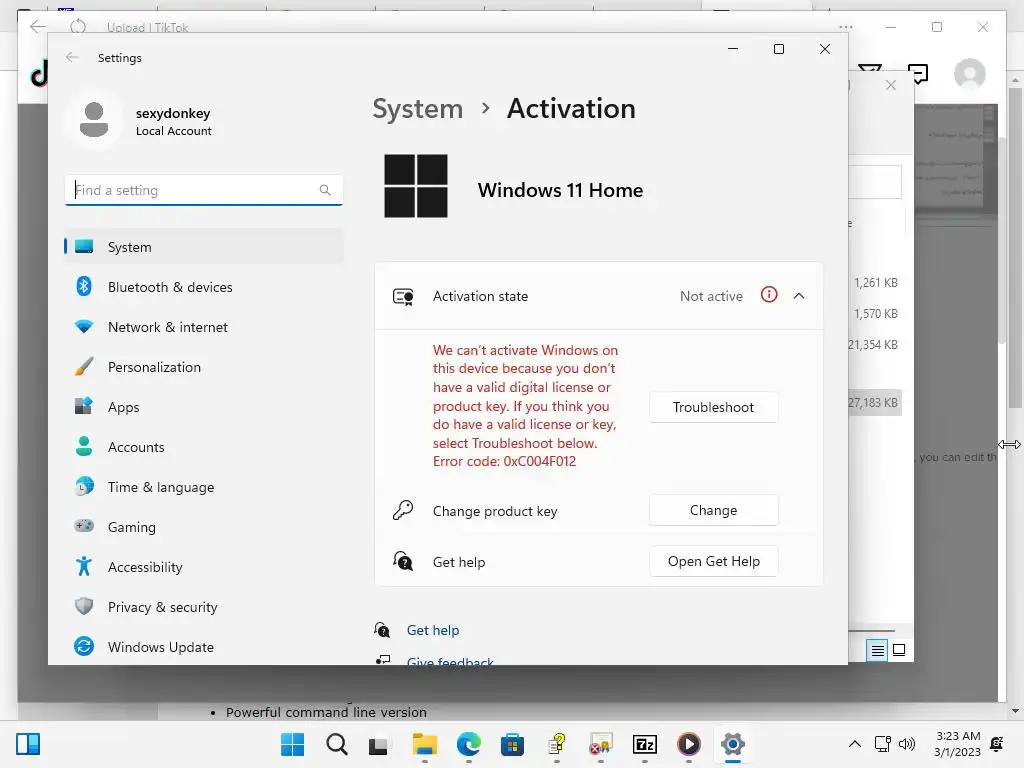Click the Apps icon in sidebar
This screenshot has width=1024, height=768.
84,406
